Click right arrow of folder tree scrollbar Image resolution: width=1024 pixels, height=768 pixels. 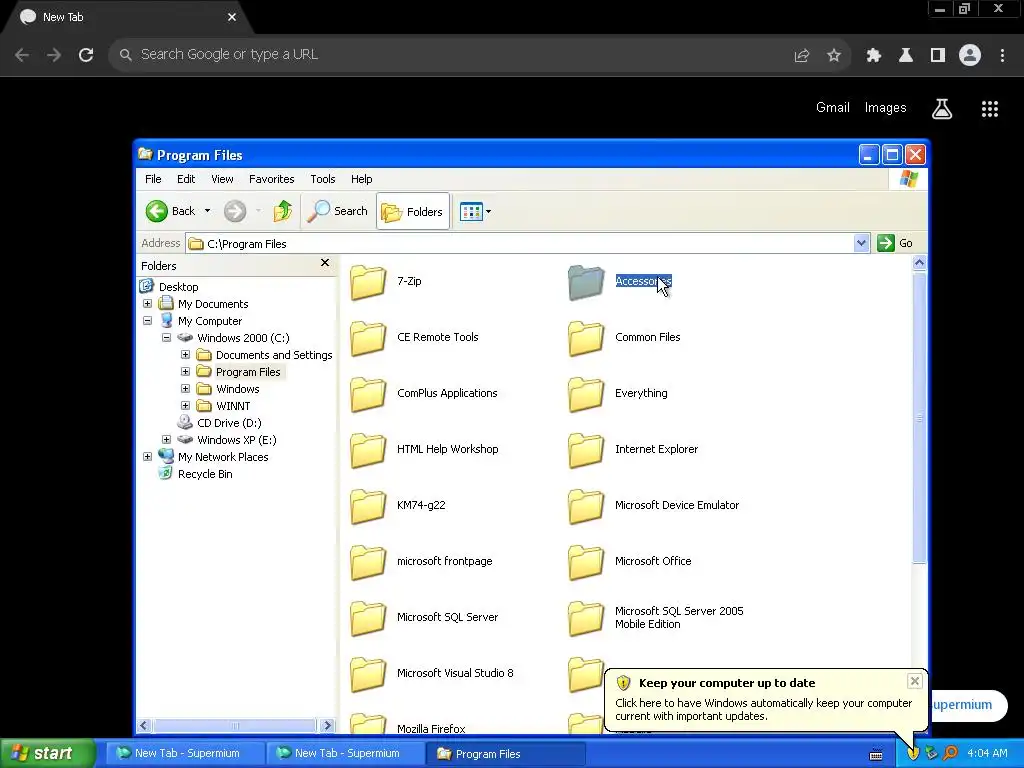(x=327, y=726)
